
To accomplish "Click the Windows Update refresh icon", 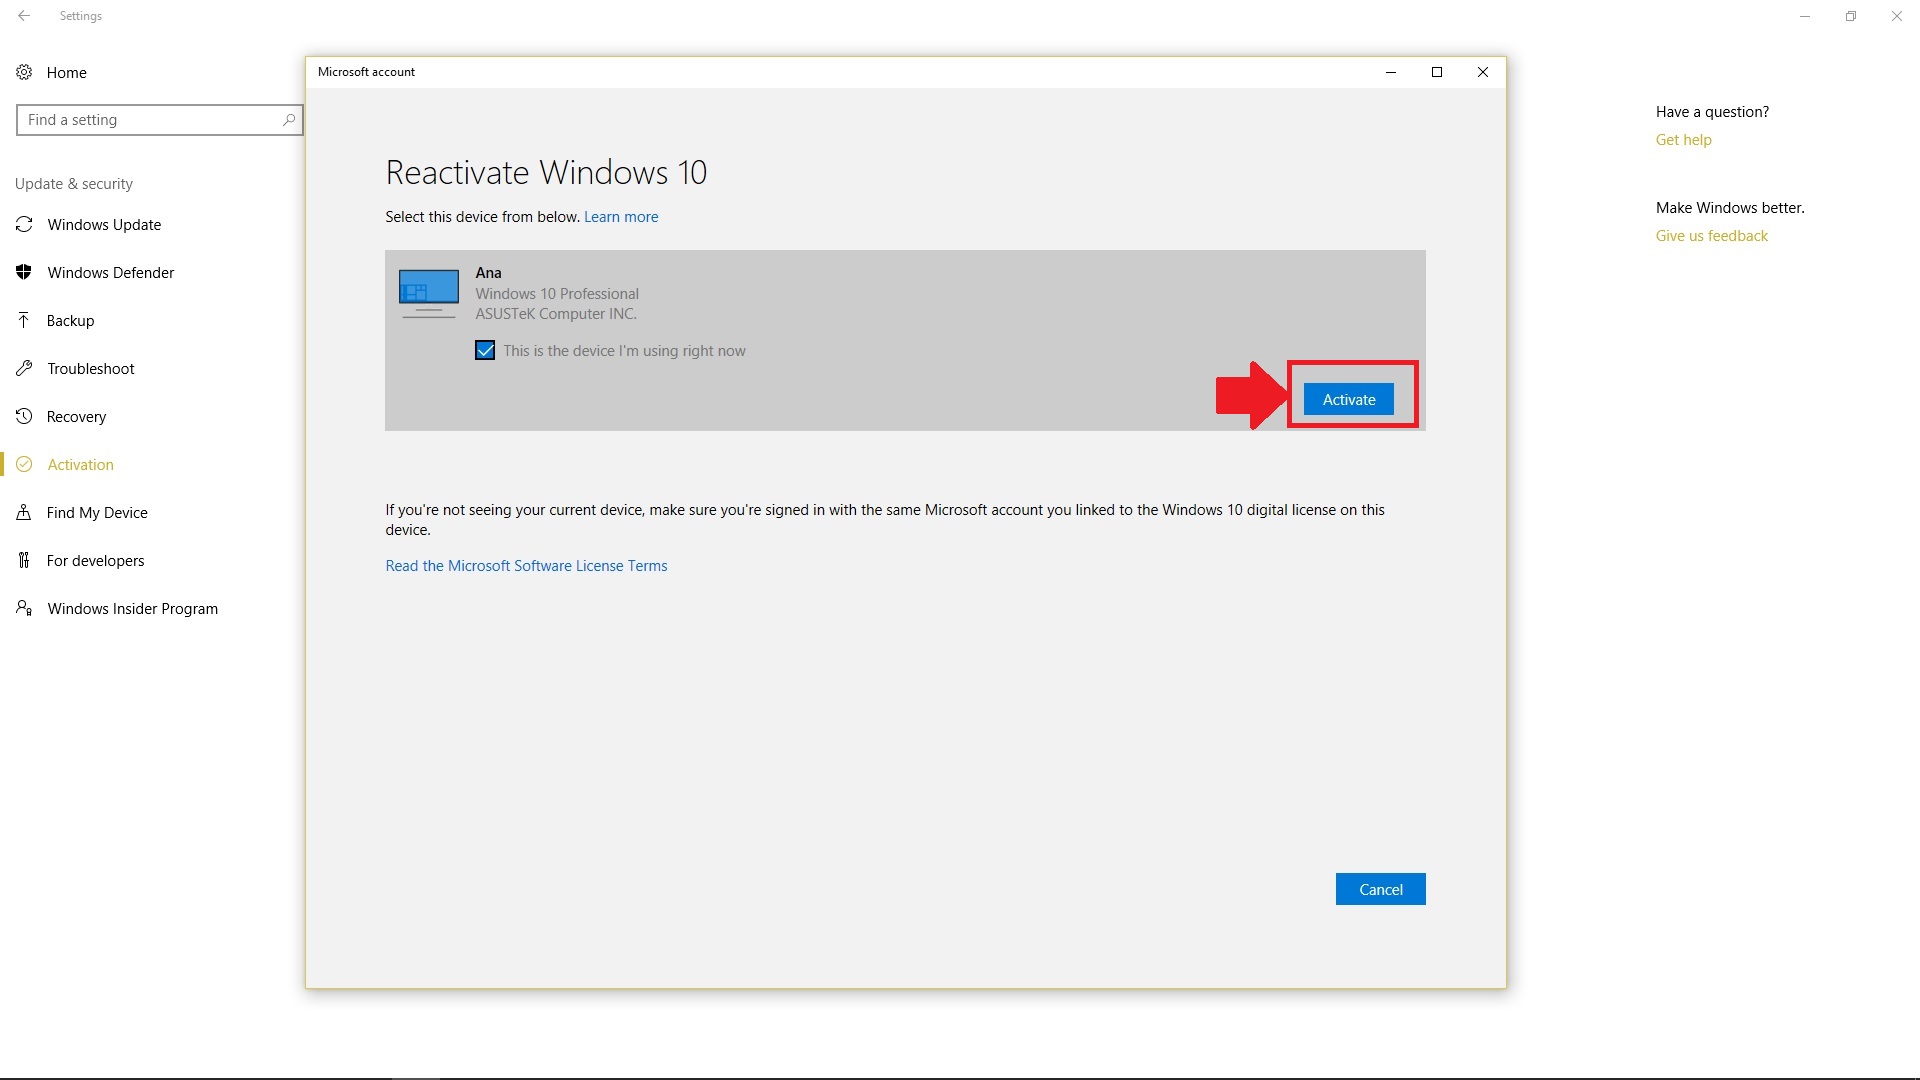I will 24,224.
